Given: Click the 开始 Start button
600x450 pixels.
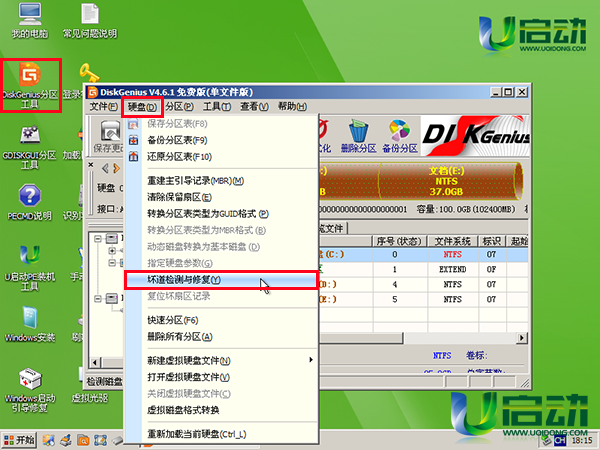Looking at the screenshot, I should [19, 440].
